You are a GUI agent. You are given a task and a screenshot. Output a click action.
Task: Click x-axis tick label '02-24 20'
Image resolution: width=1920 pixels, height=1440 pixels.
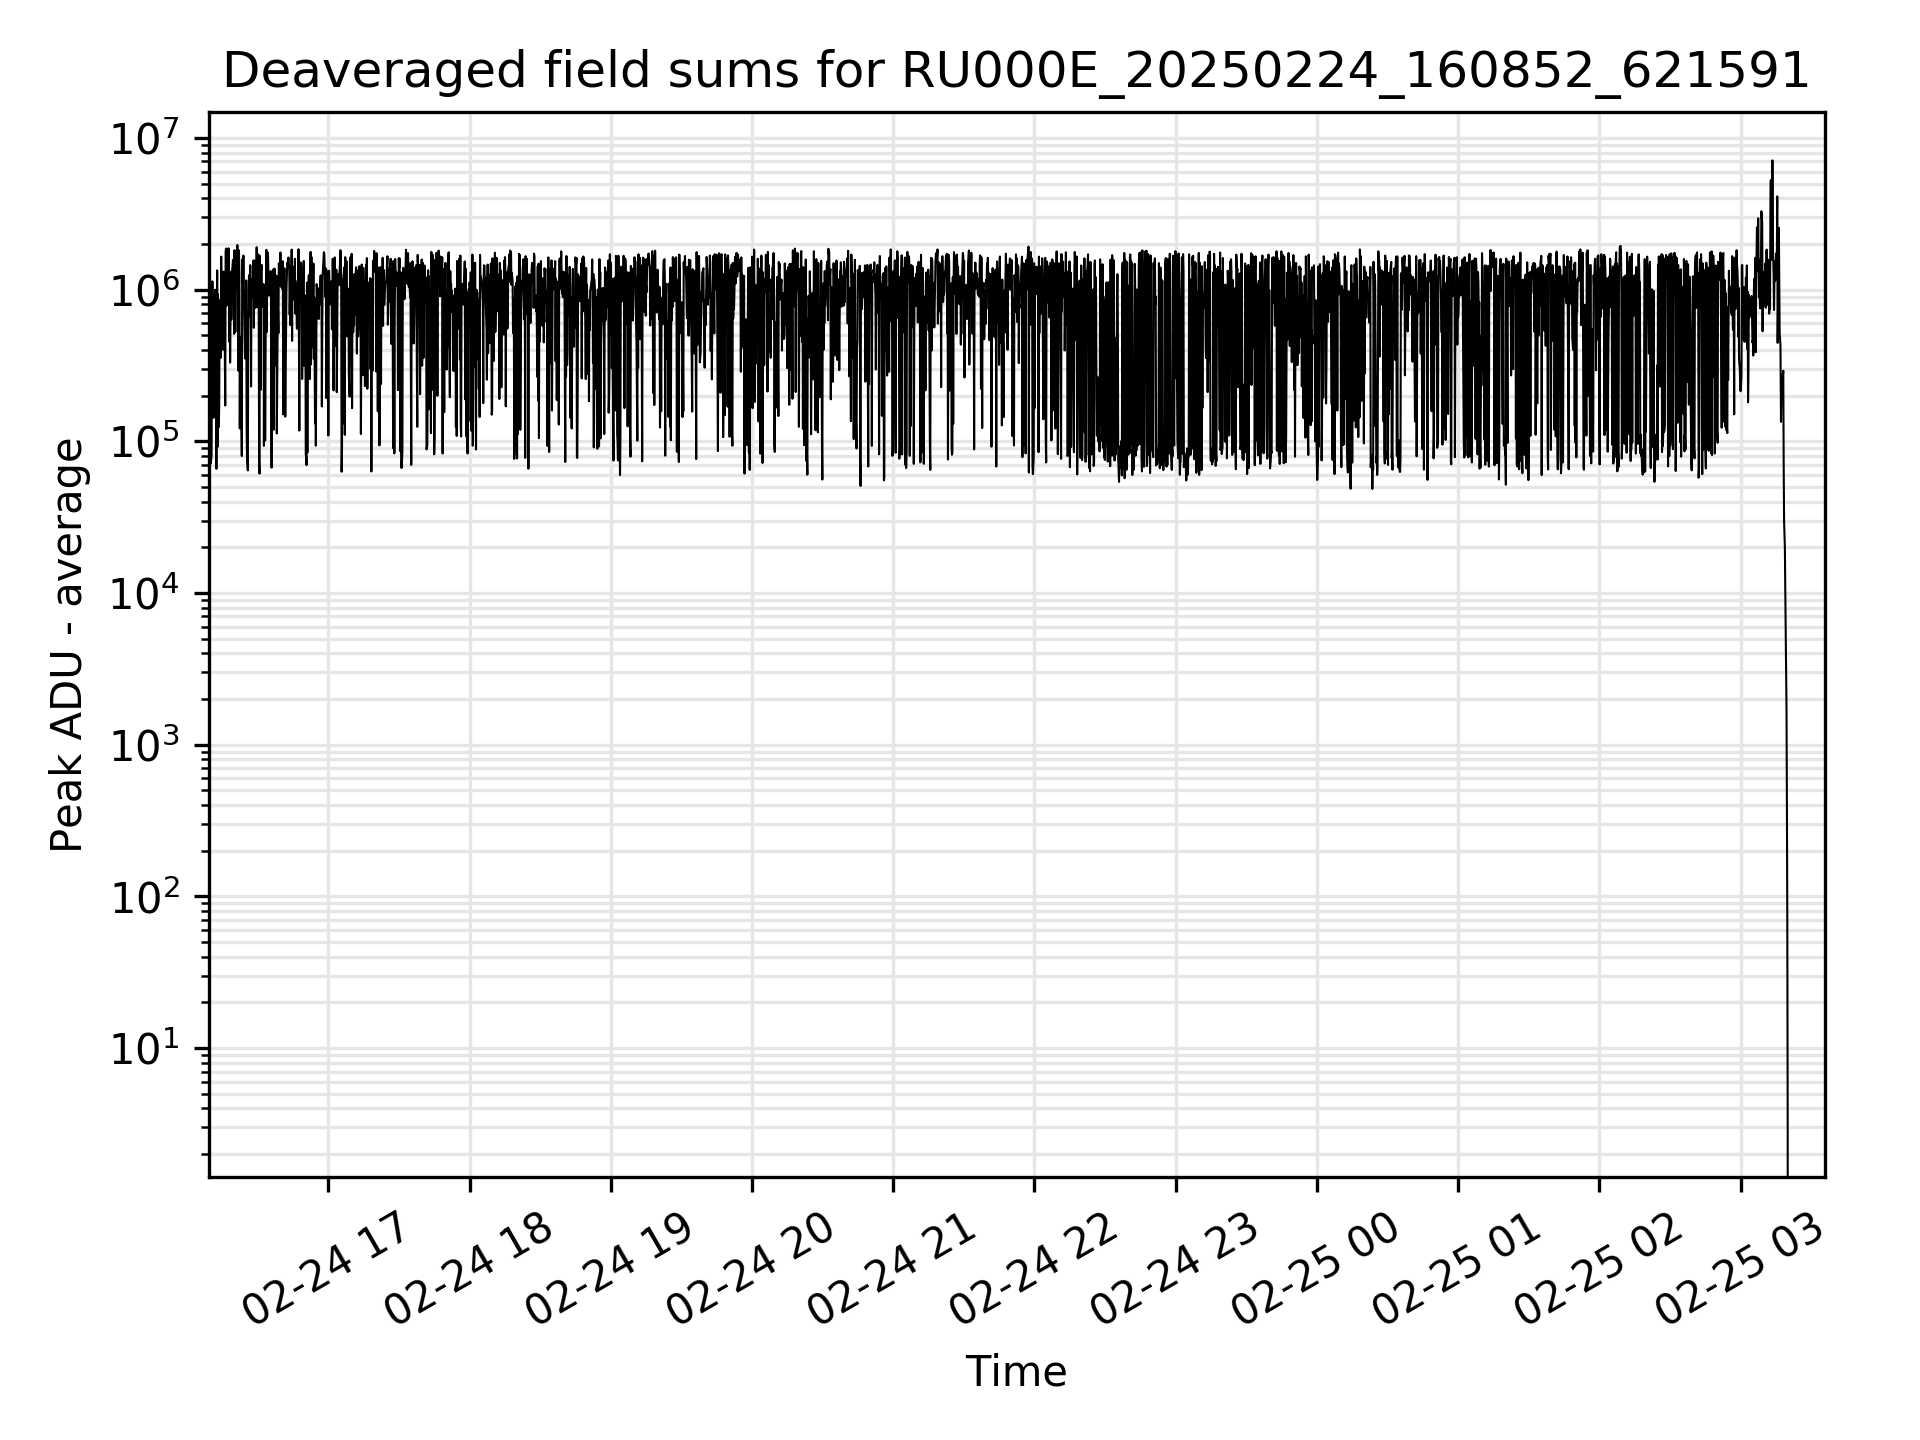tap(750, 1269)
